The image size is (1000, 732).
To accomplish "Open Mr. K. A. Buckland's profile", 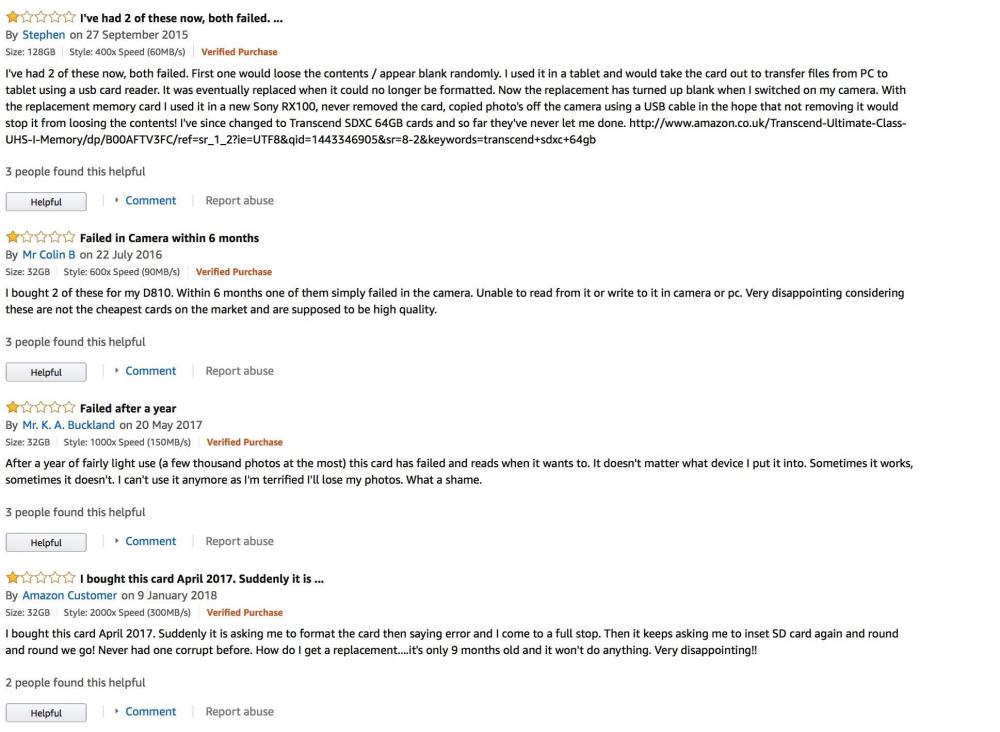I will click(68, 425).
